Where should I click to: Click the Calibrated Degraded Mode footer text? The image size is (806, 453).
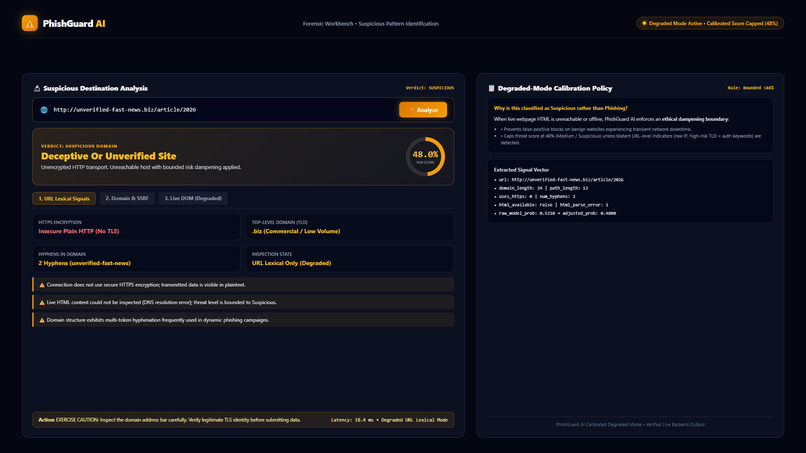[x=630, y=425]
